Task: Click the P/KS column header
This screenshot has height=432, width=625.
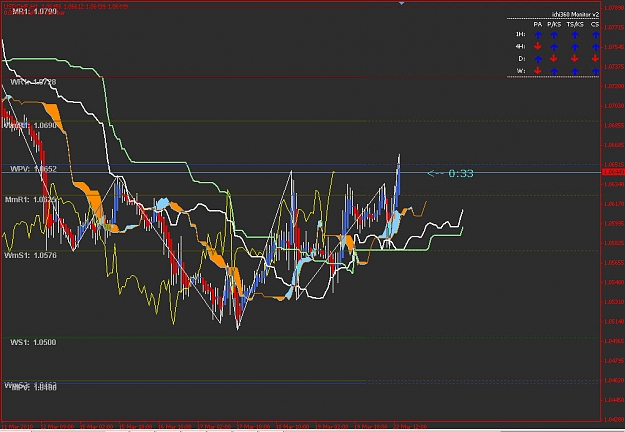Action: coord(554,25)
